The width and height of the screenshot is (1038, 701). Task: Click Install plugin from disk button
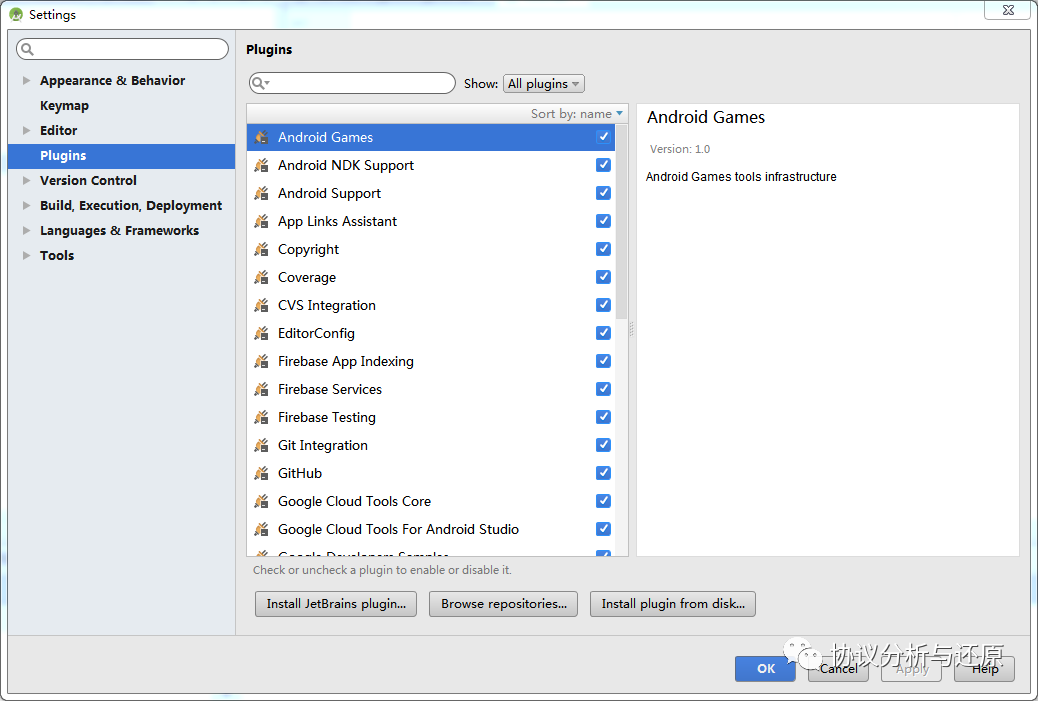(x=672, y=604)
